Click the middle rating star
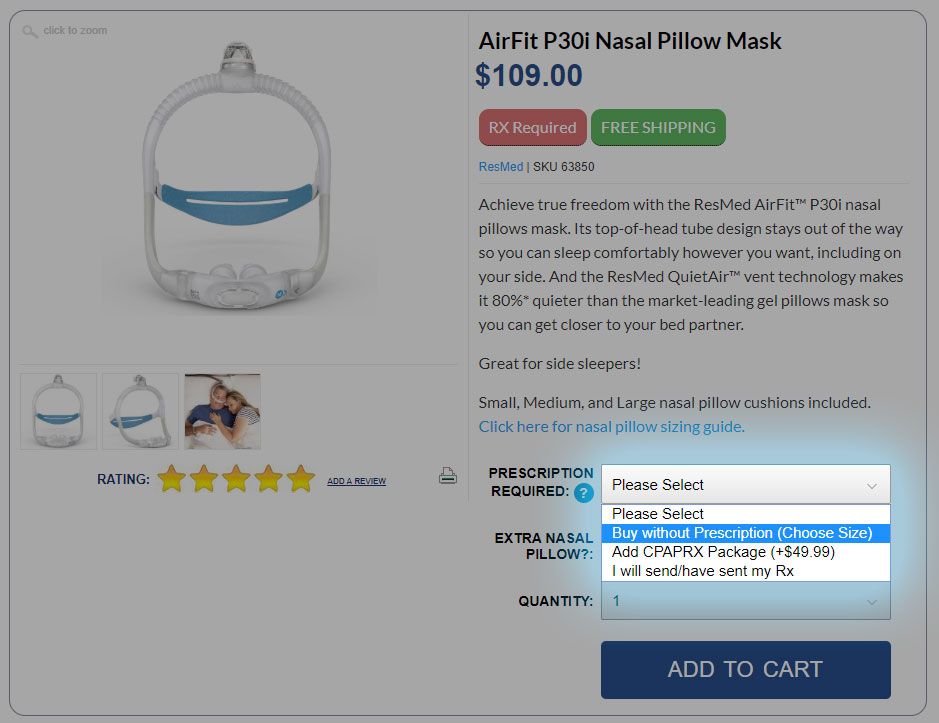This screenshot has height=723, width=939. [x=234, y=479]
